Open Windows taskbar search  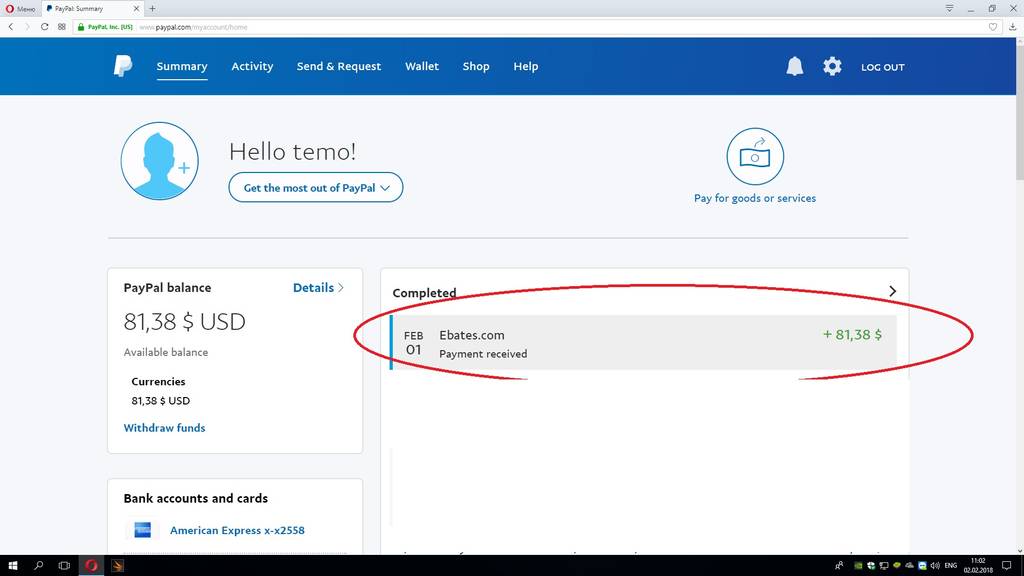point(39,566)
